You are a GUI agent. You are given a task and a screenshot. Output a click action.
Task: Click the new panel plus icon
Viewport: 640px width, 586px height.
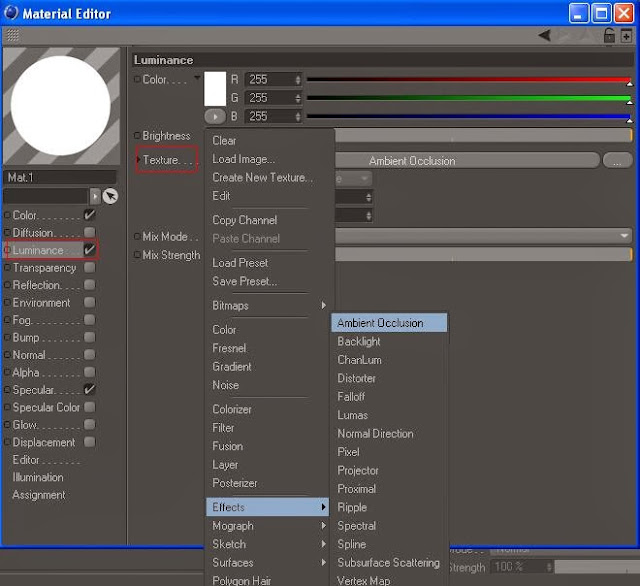point(626,36)
